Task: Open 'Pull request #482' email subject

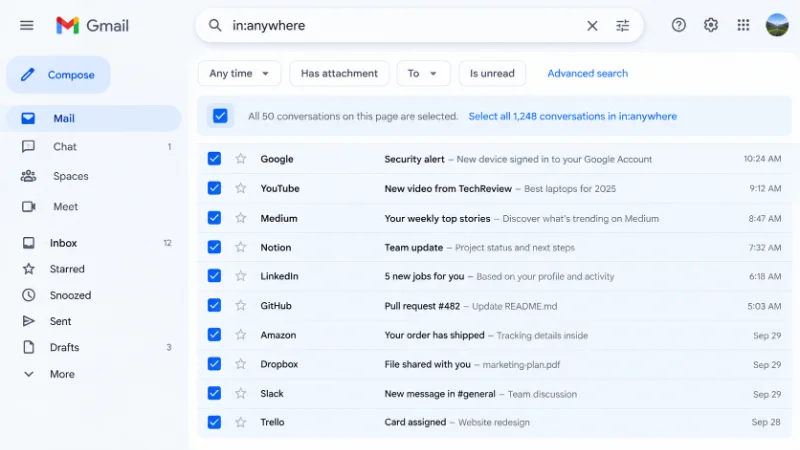Action: coord(422,306)
